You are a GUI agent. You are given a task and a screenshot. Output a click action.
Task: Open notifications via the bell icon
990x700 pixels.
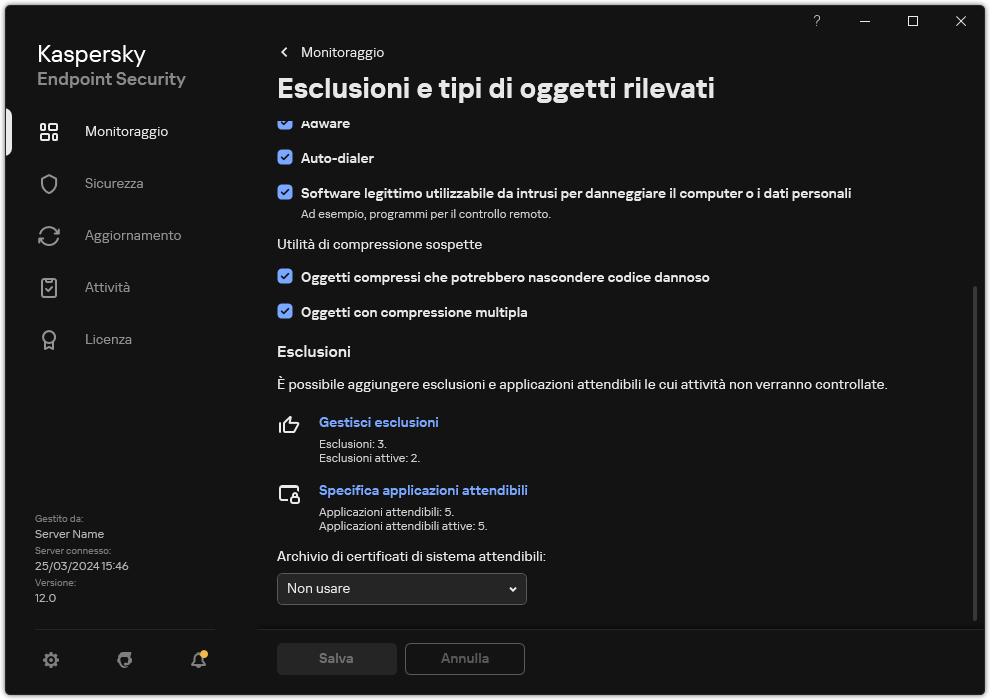(x=197, y=661)
